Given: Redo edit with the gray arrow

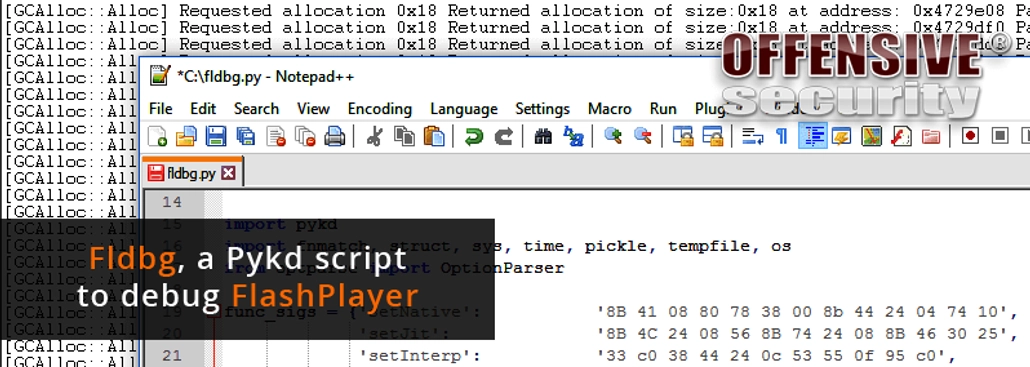Looking at the screenshot, I should (x=503, y=136).
